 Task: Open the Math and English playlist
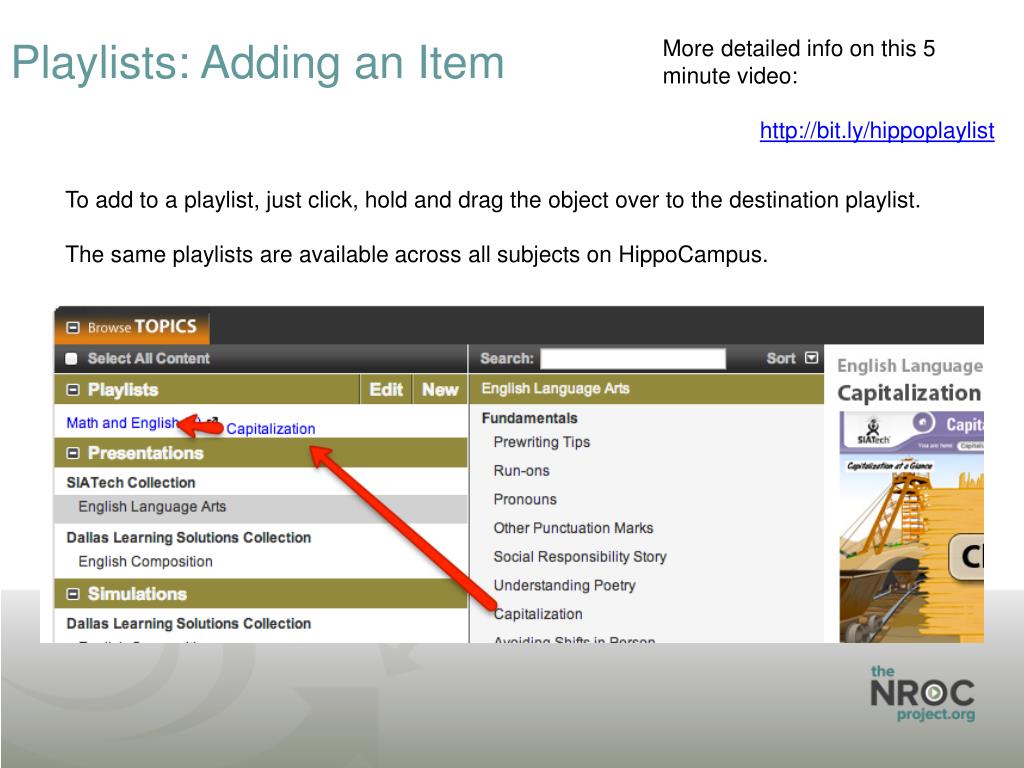123,423
